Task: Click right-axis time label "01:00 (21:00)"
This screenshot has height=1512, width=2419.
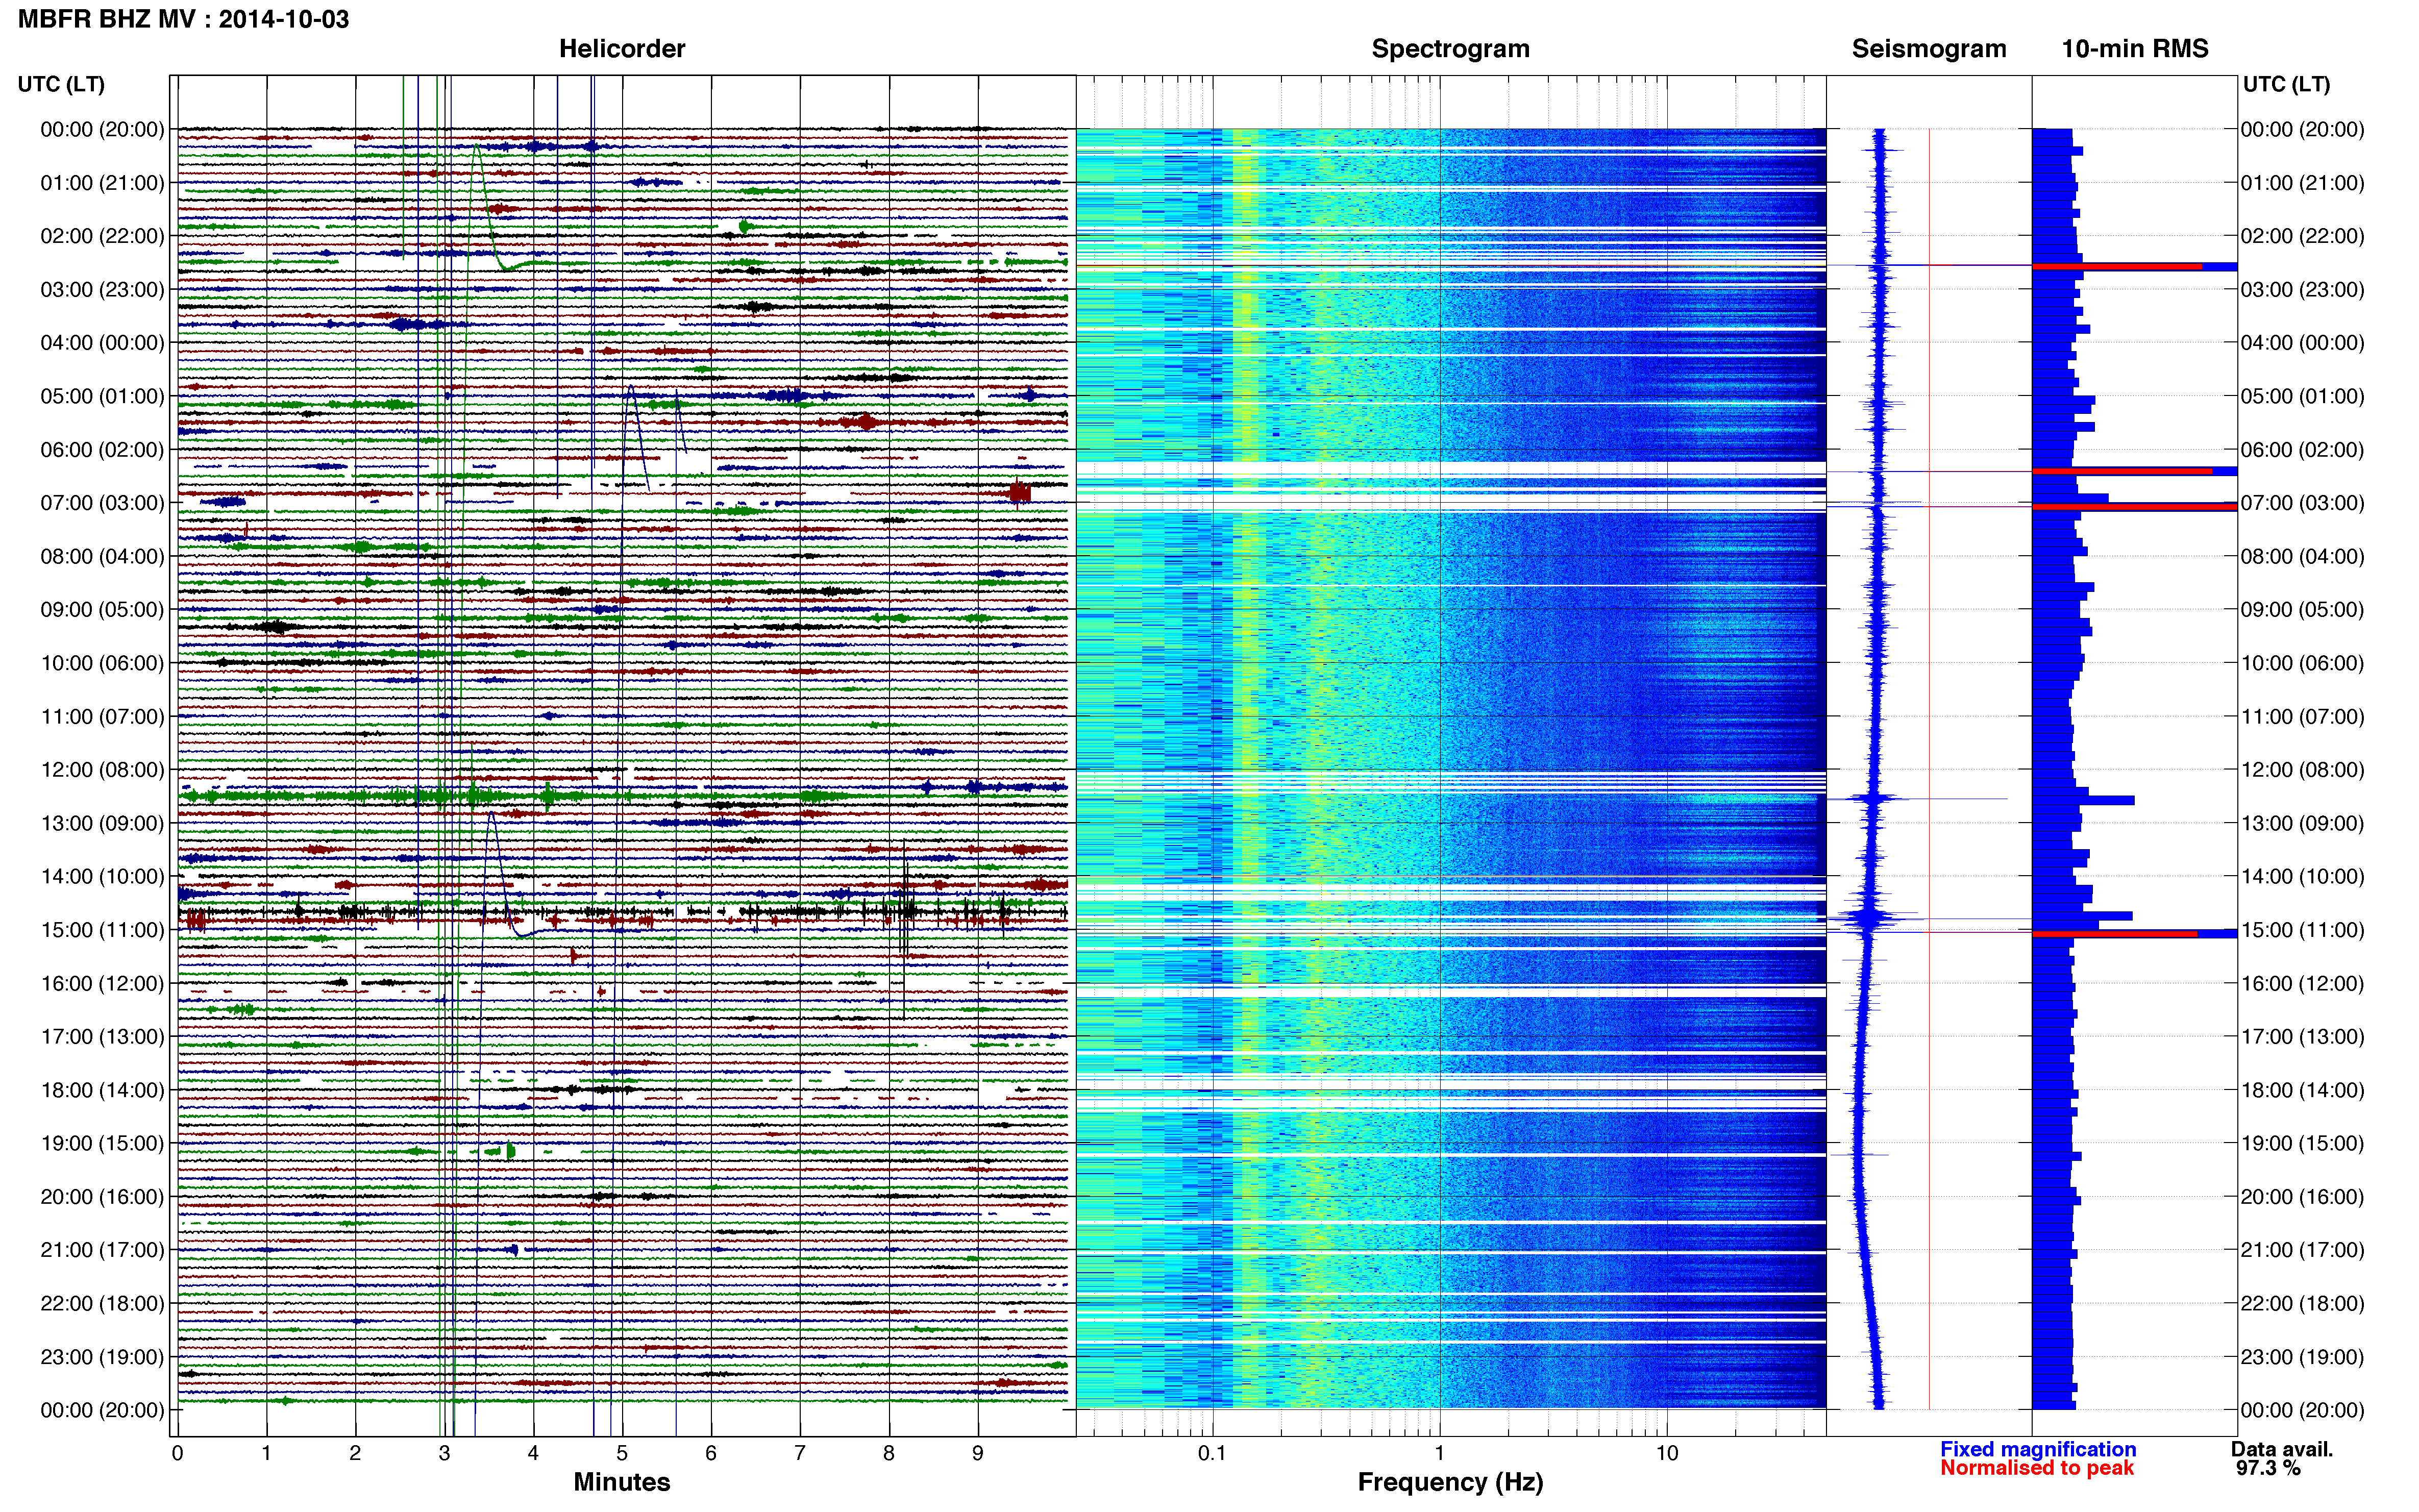Action: [2303, 183]
